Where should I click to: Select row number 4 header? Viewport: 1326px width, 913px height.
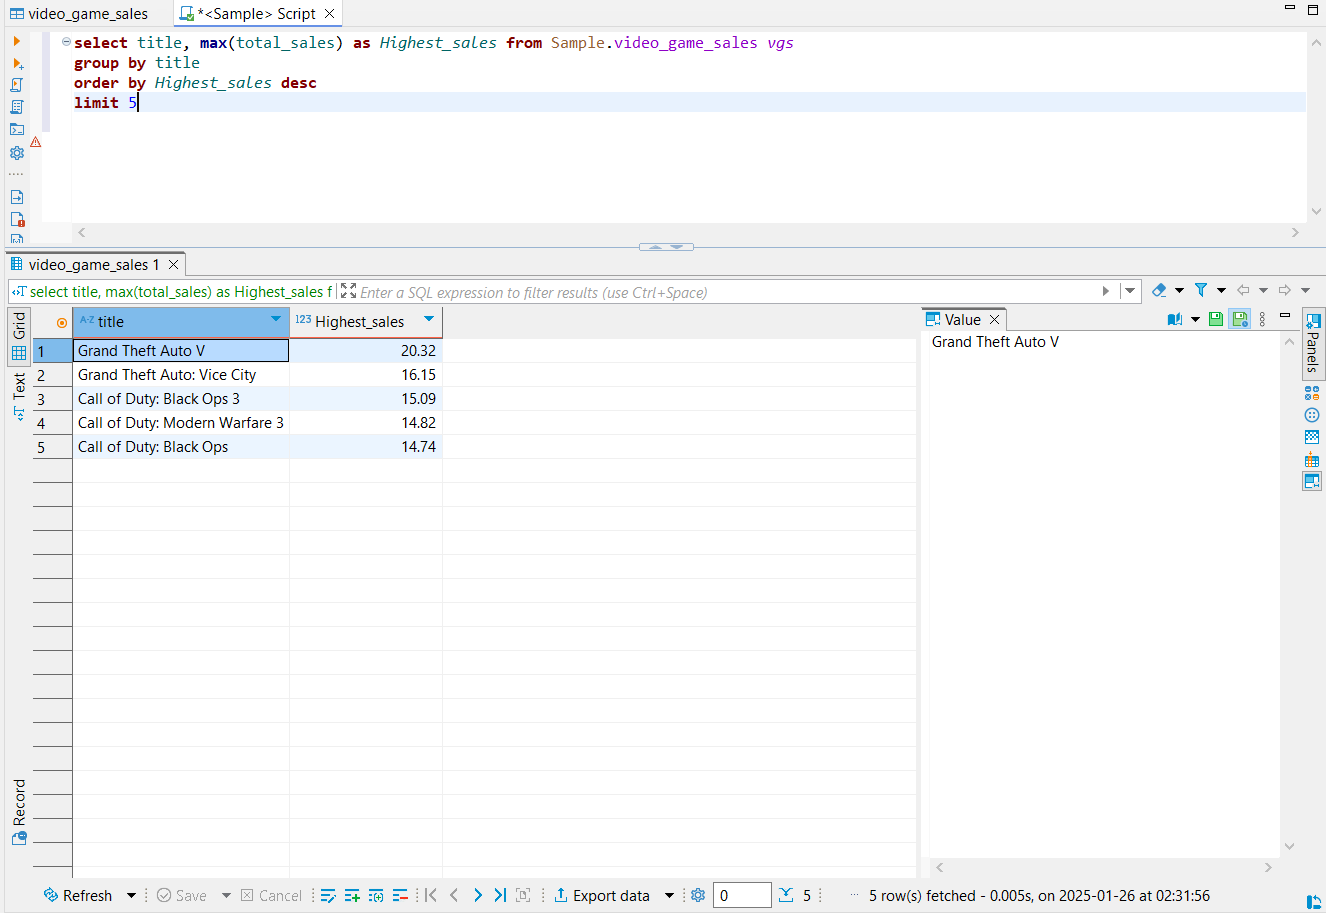click(x=52, y=423)
